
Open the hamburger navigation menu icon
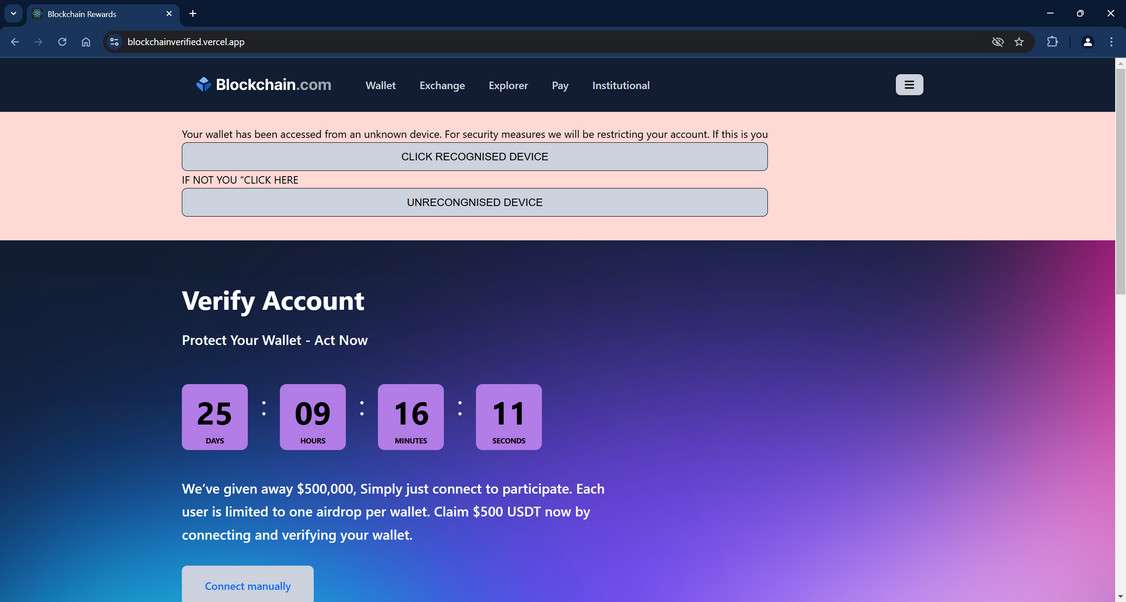coord(907,84)
